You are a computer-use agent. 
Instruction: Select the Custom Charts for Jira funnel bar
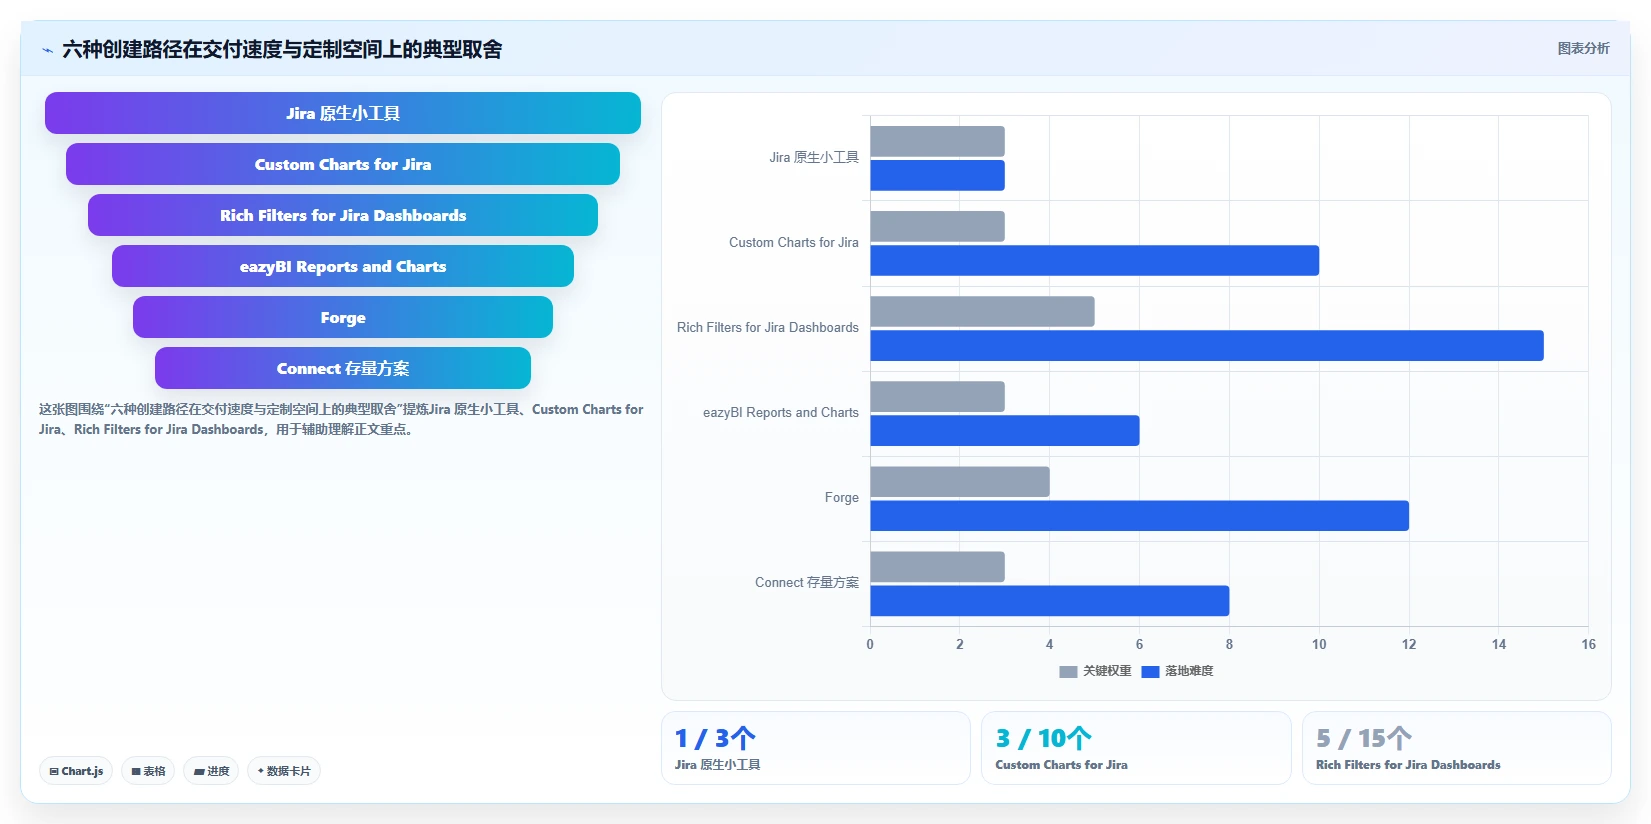(343, 164)
